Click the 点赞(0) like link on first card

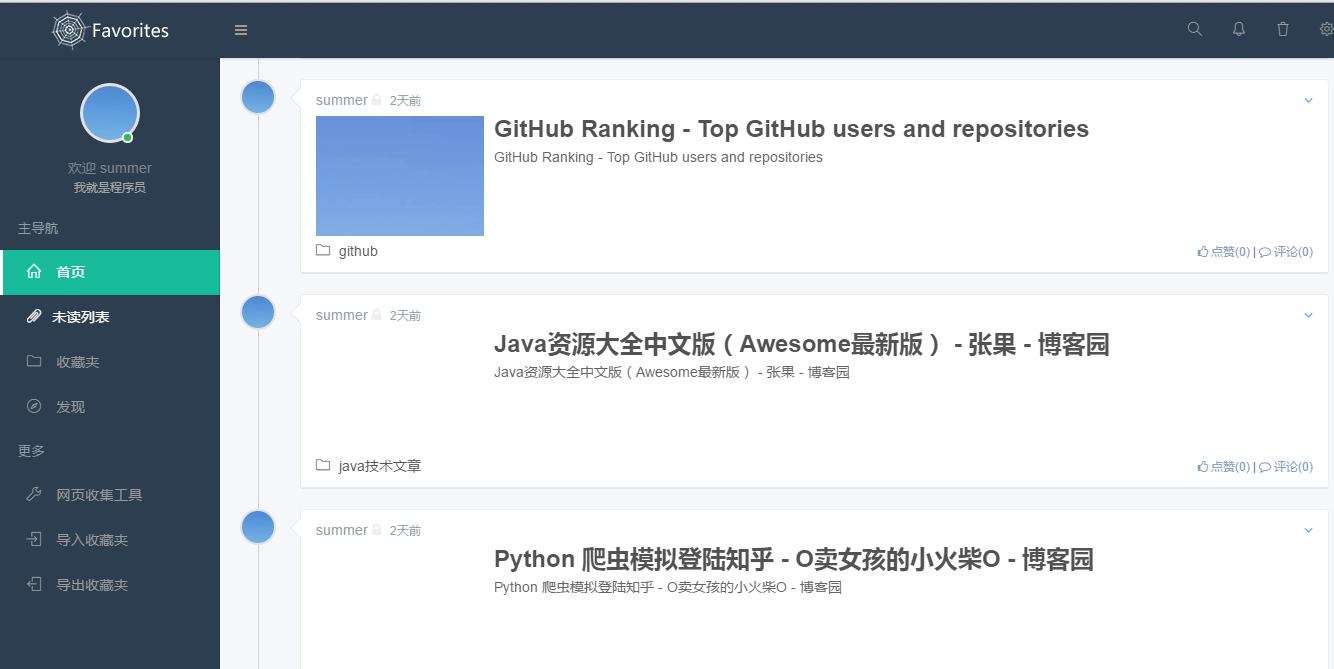point(1222,251)
